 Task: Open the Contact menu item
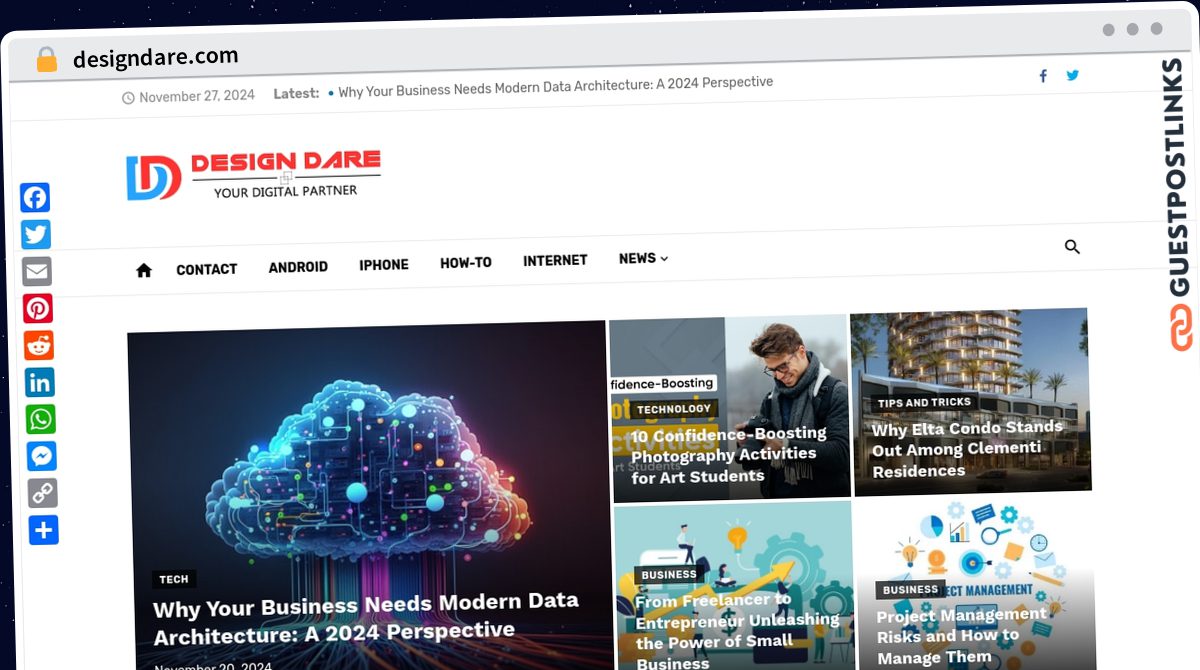tap(207, 269)
